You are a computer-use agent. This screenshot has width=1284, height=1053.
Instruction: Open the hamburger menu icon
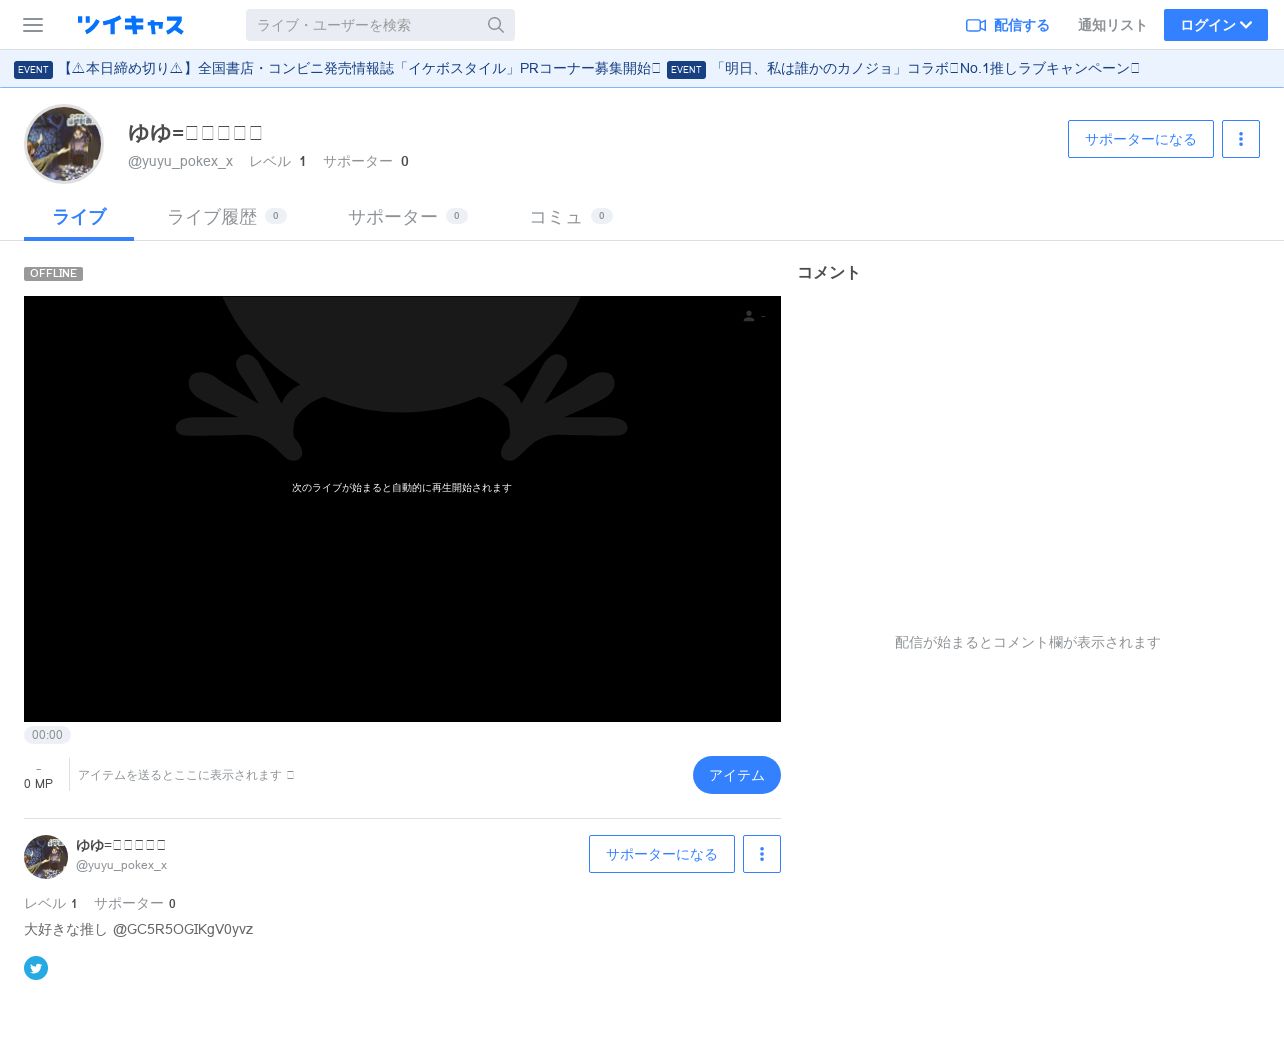(33, 25)
